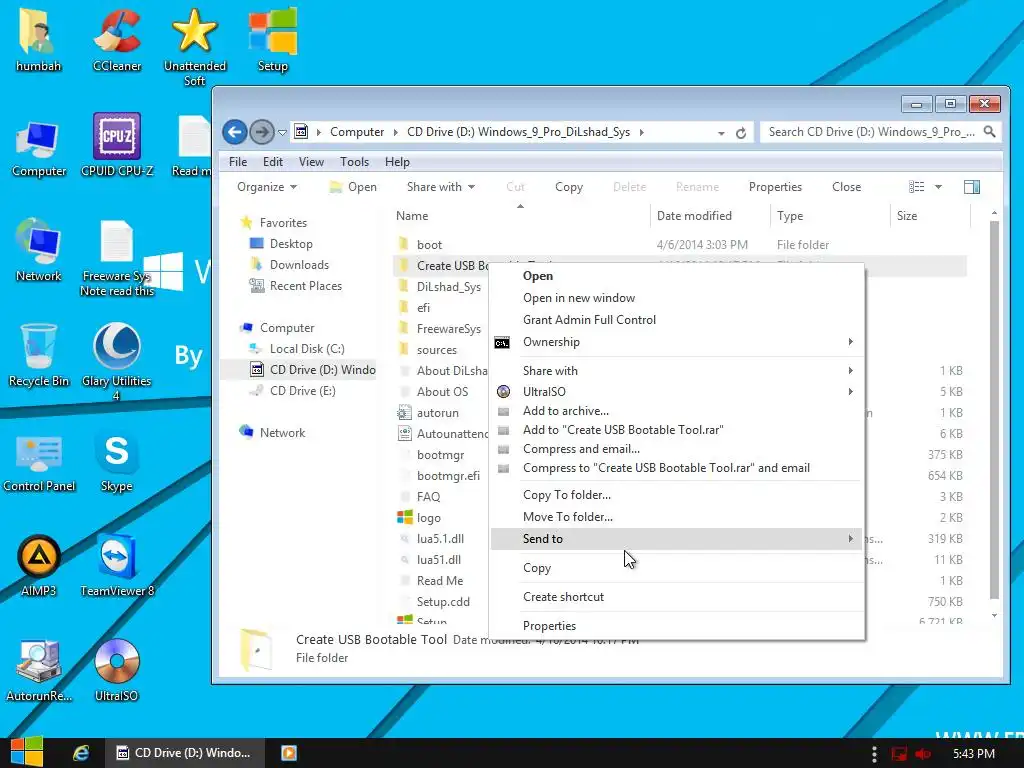Choose Properties at context menu bottom

pyautogui.click(x=676, y=626)
